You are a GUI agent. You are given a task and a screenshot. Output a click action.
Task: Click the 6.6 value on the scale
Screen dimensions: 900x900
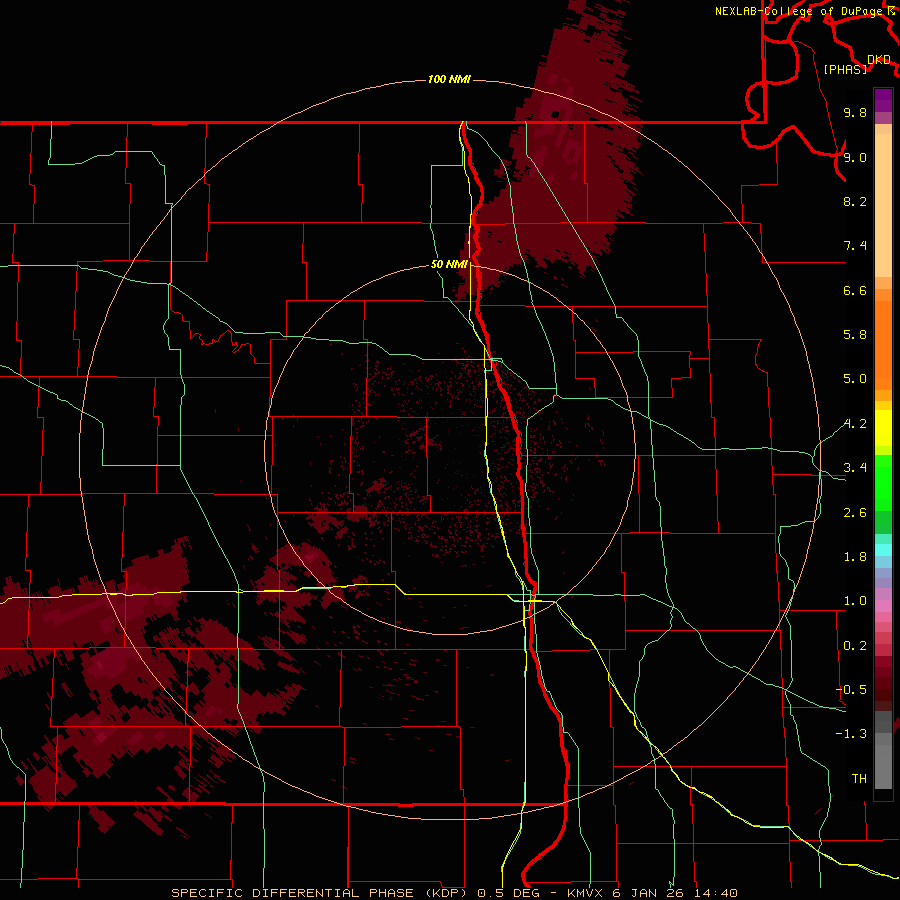coord(855,290)
